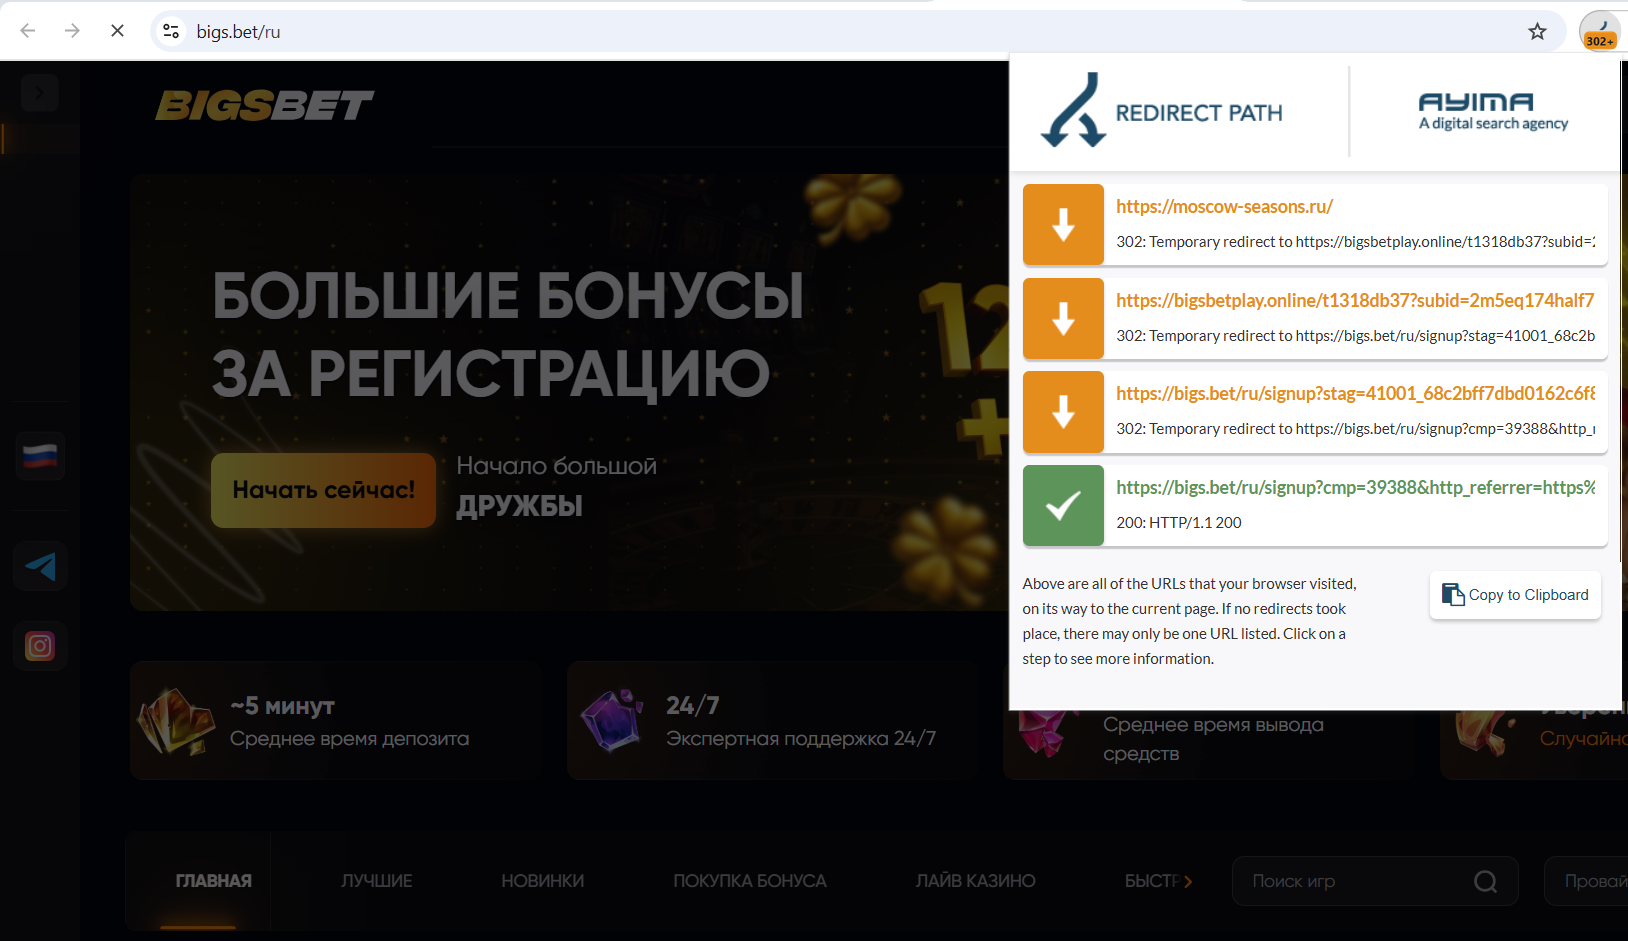Viewport: 1628px width, 941px height.
Task: Click the browser forward arrow
Action: pyautogui.click(x=72, y=31)
